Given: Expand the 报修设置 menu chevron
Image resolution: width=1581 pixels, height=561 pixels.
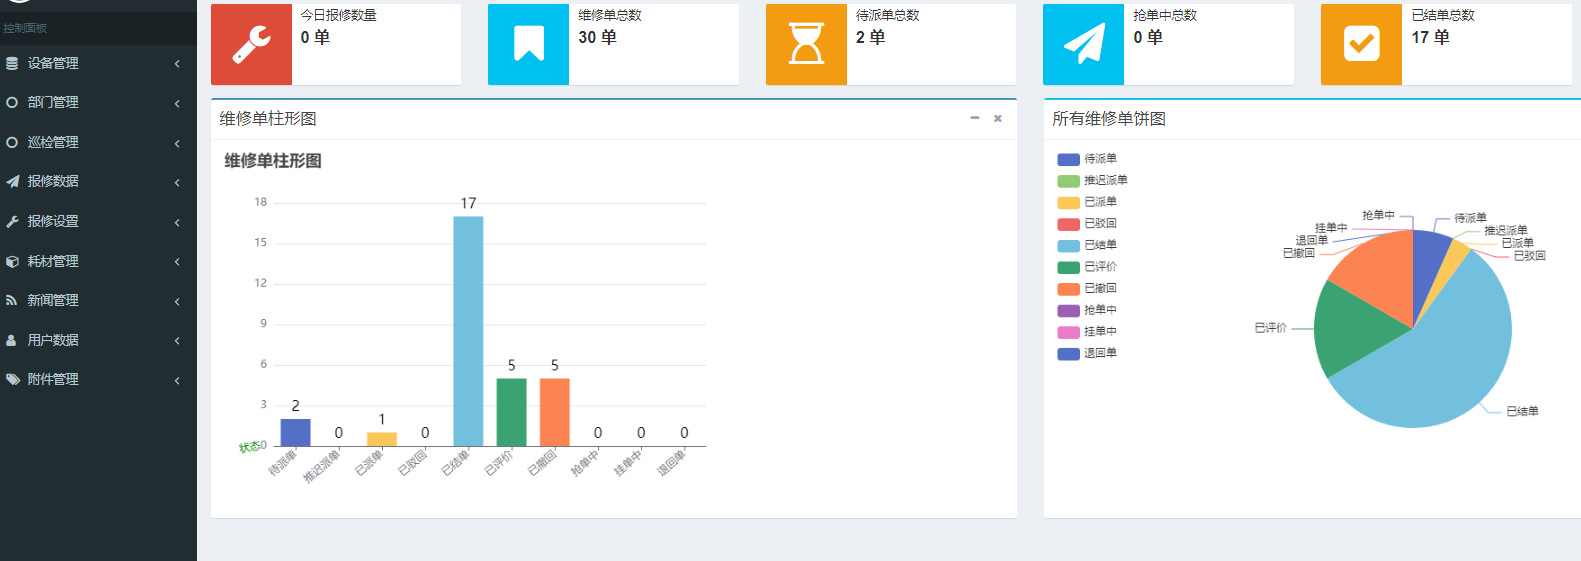Looking at the screenshot, I should pyautogui.click(x=177, y=222).
